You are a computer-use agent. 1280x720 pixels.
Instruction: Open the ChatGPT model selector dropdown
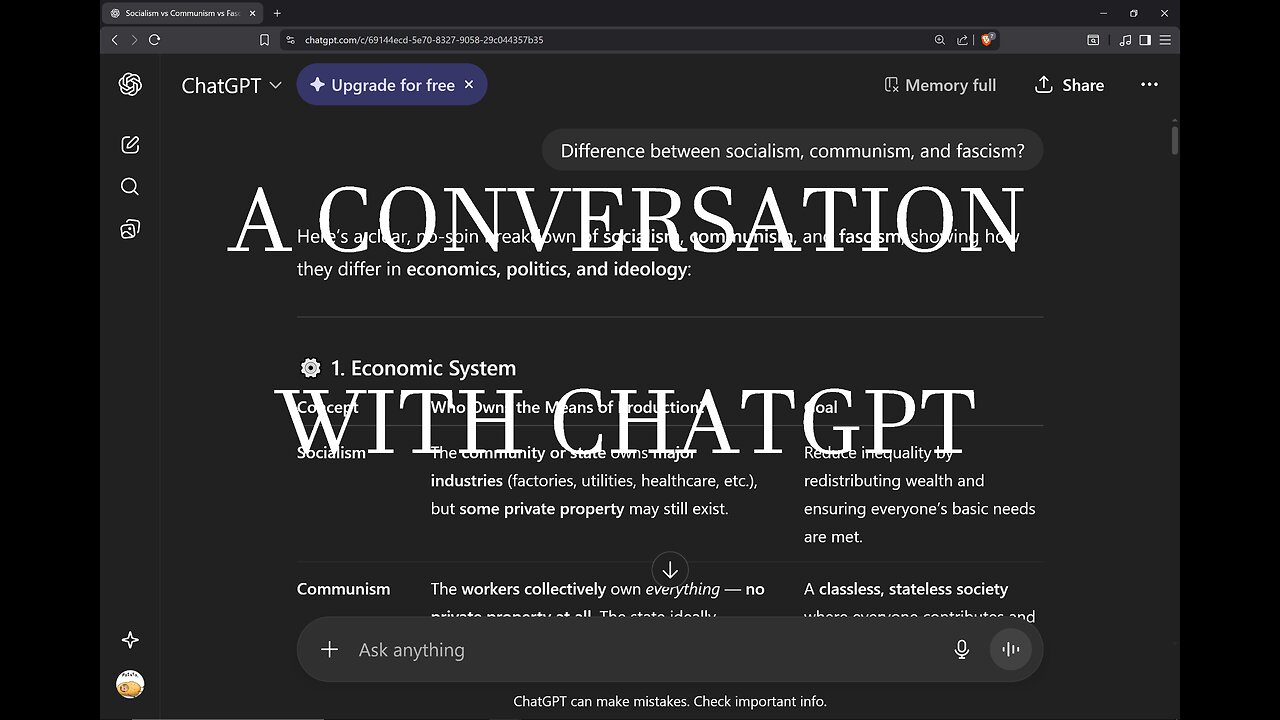click(x=231, y=85)
